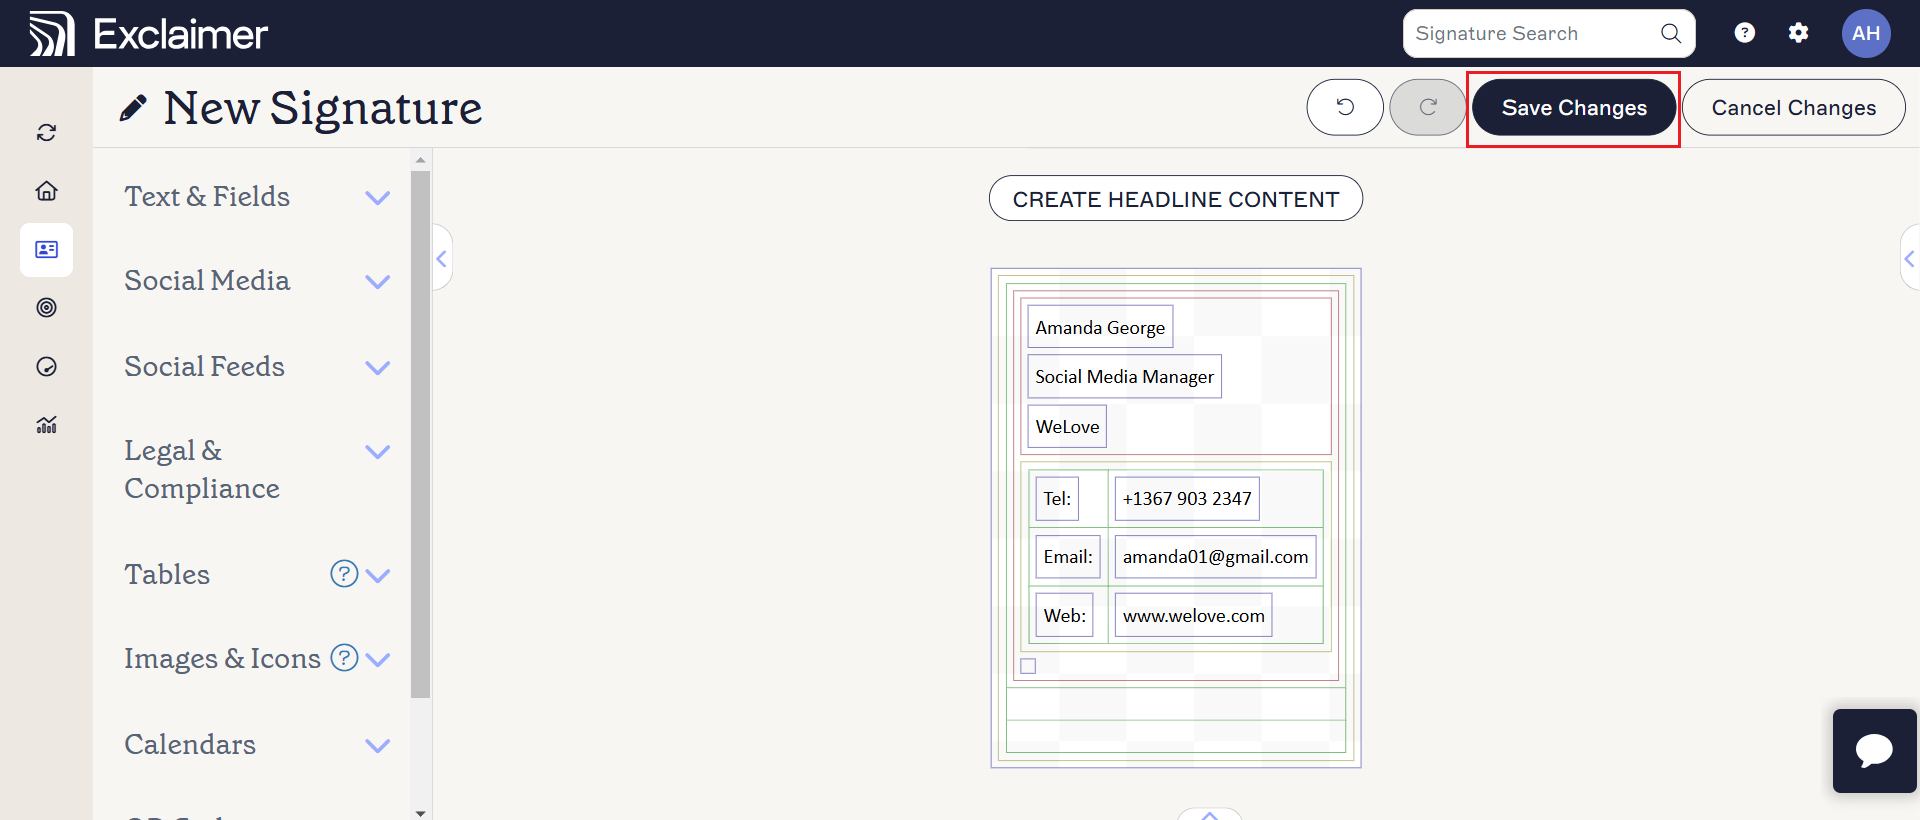The width and height of the screenshot is (1920, 820).
Task: Open the settings gear icon
Action: (x=1798, y=33)
